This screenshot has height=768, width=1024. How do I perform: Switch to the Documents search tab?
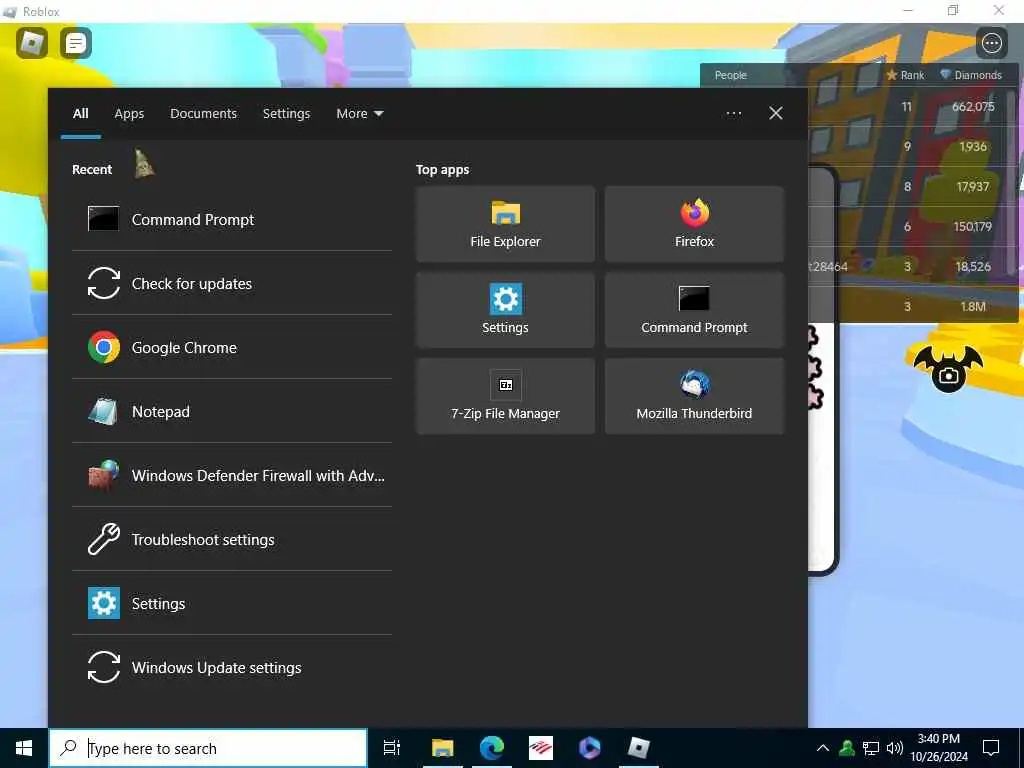(x=203, y=114)
